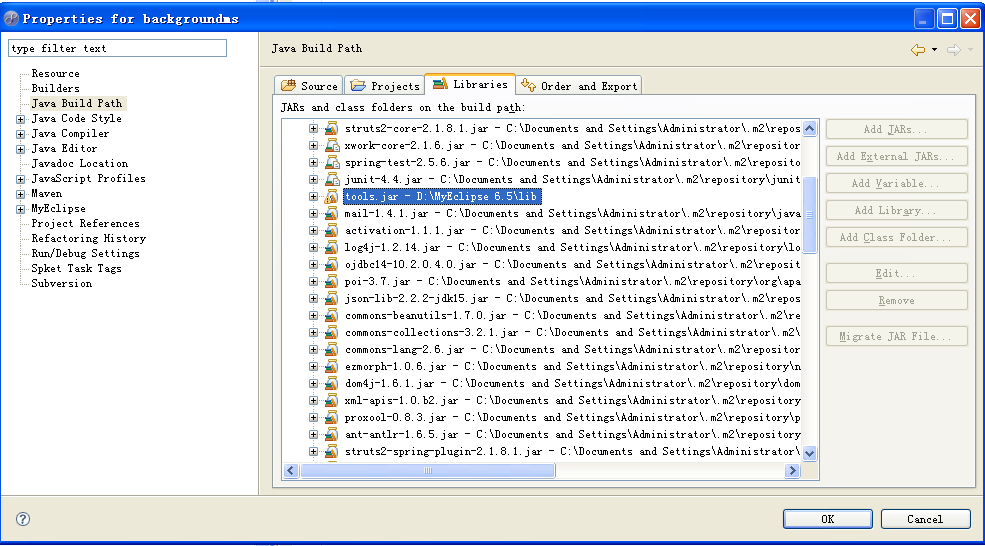Click the jar icon next to junit-4.4.jar
The width and height of the screenshot is (985, 546).
pos(331,180)
